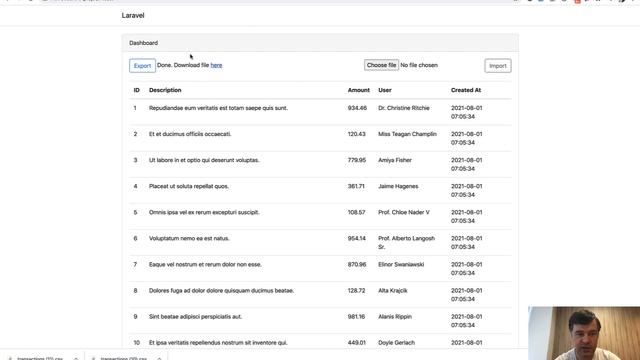Click amount 954.14

click(x=357, y=239)
